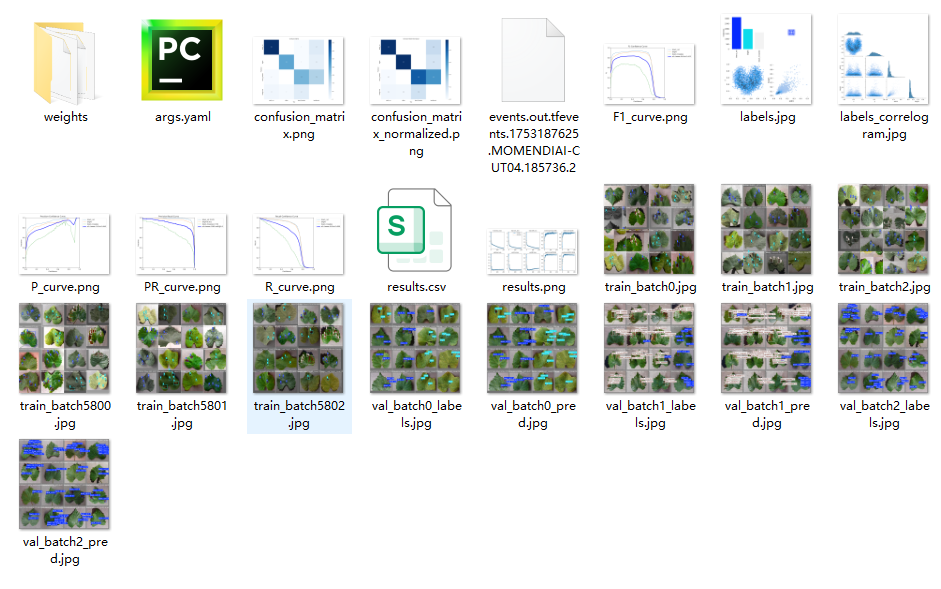Select the val_batch0_pred.jpg thumbnail

[x=532, y=348]
